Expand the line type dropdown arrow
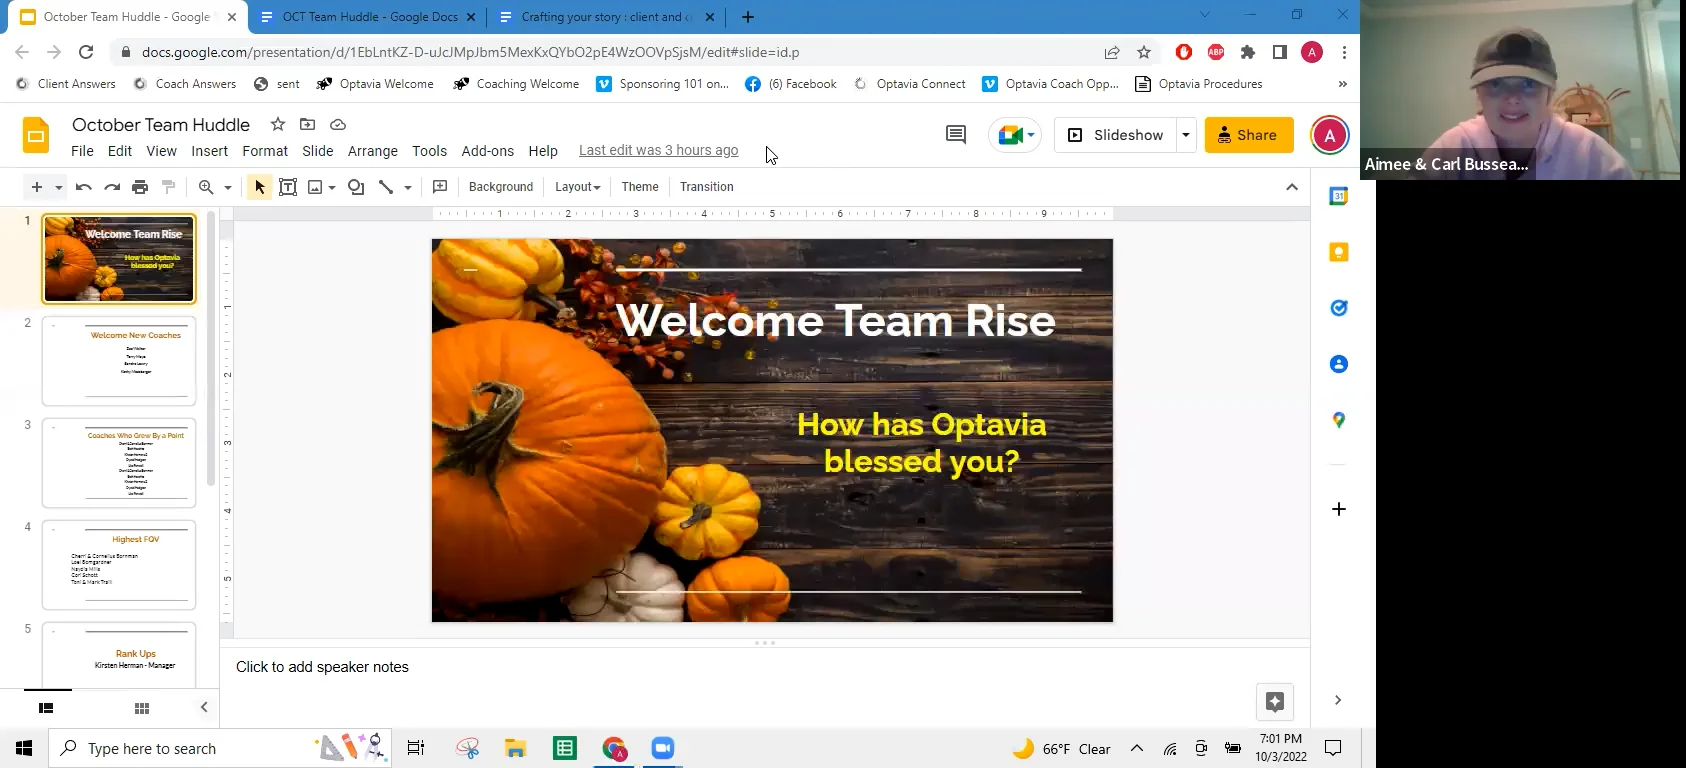This screenshot has height=768, width=1686. (408, 187)
